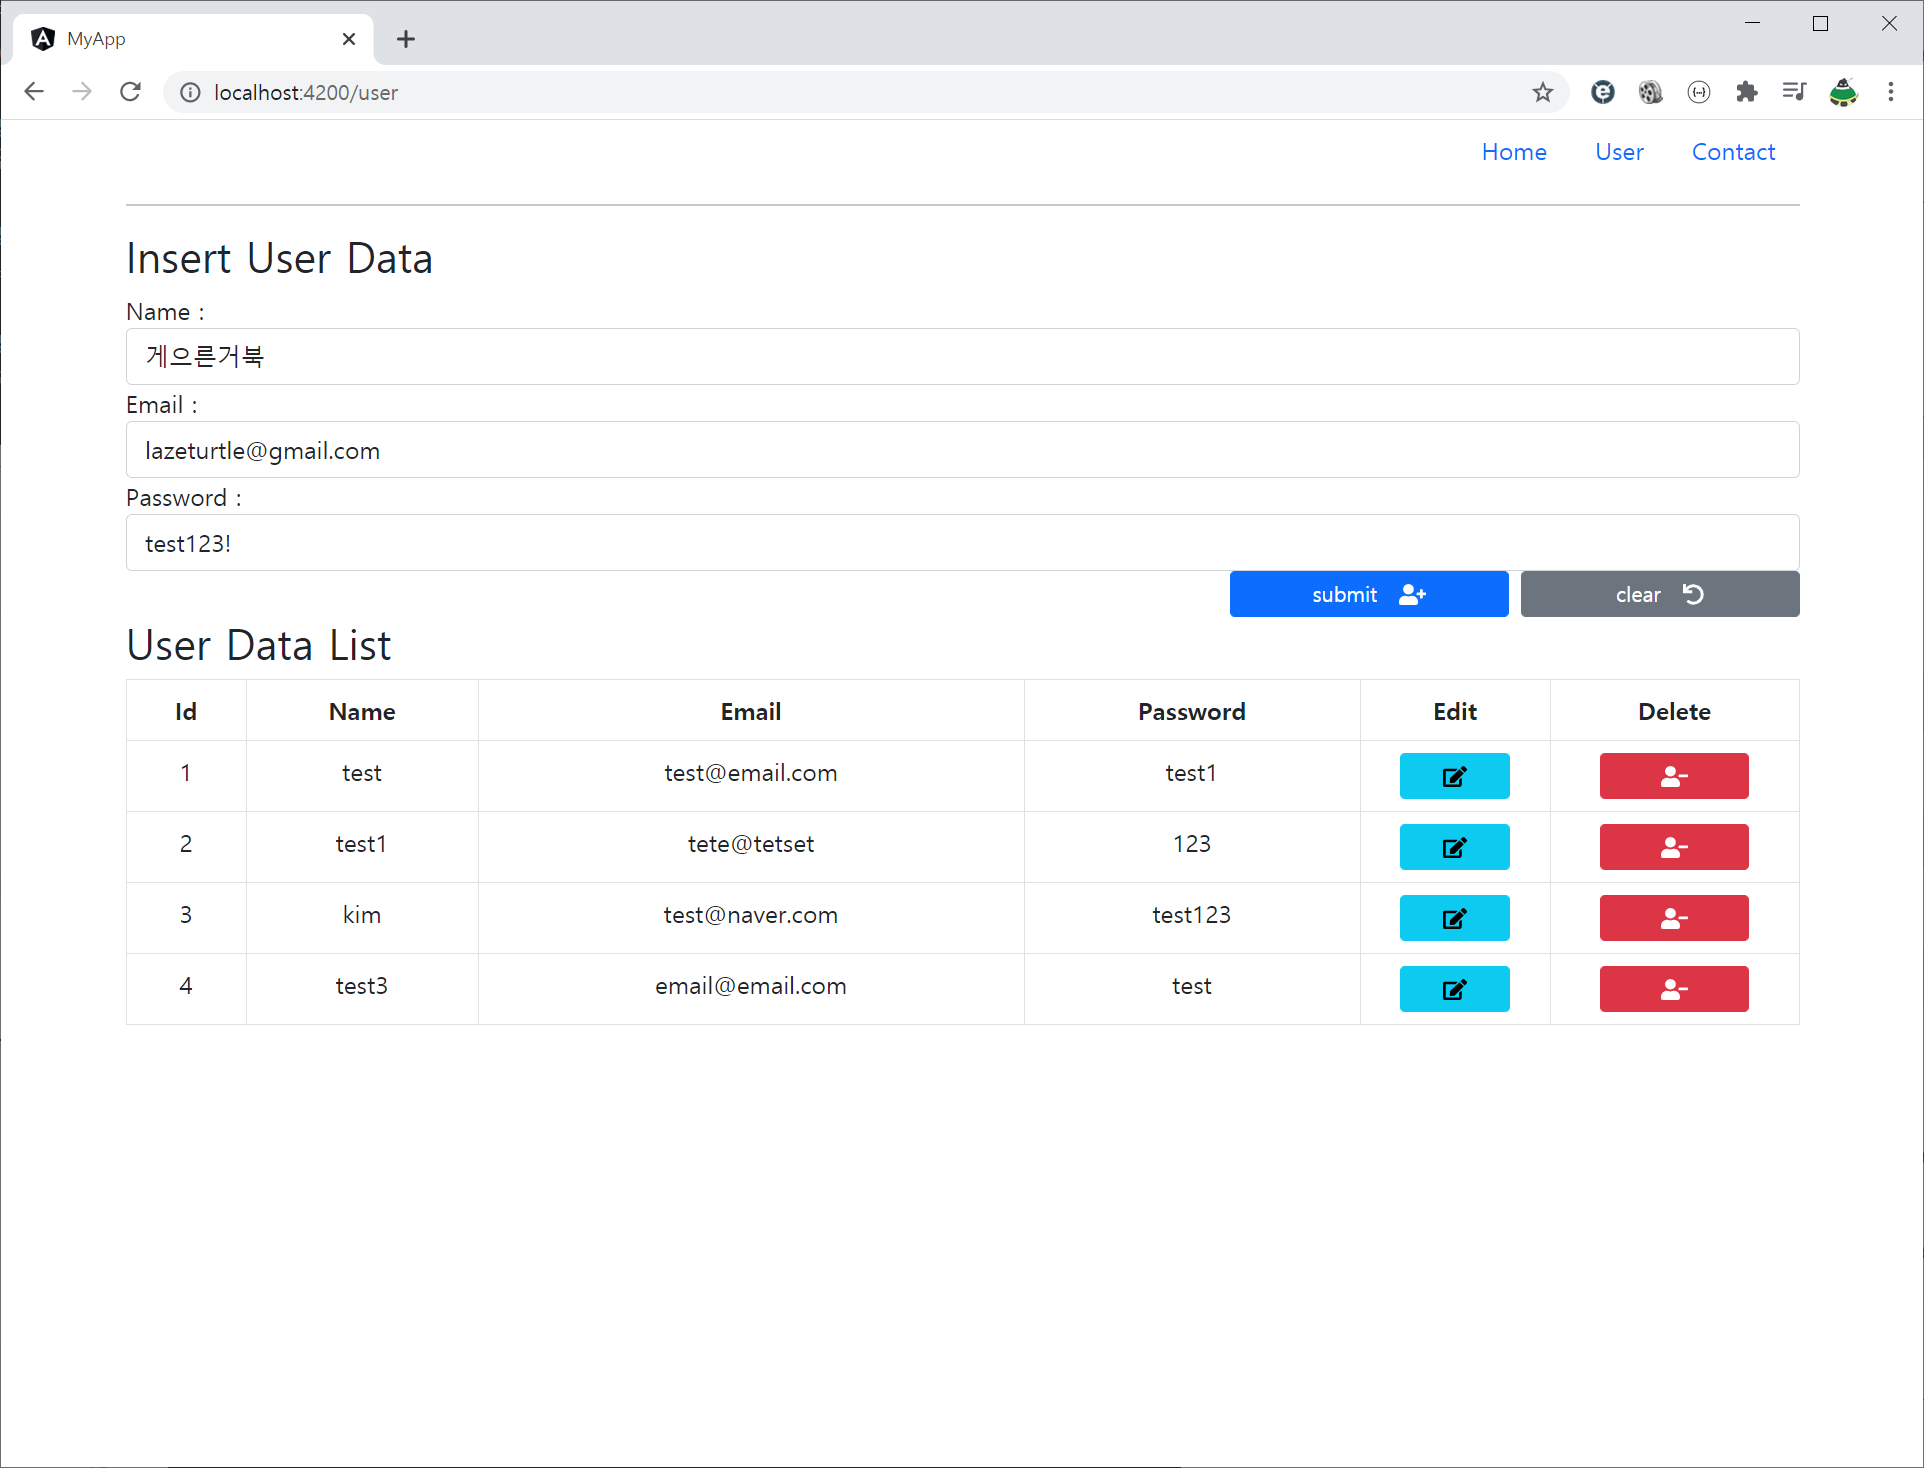This screenshot has height=1468, width=1924.
Task: Go to Home navigation link
Action: click(1513, 152)
